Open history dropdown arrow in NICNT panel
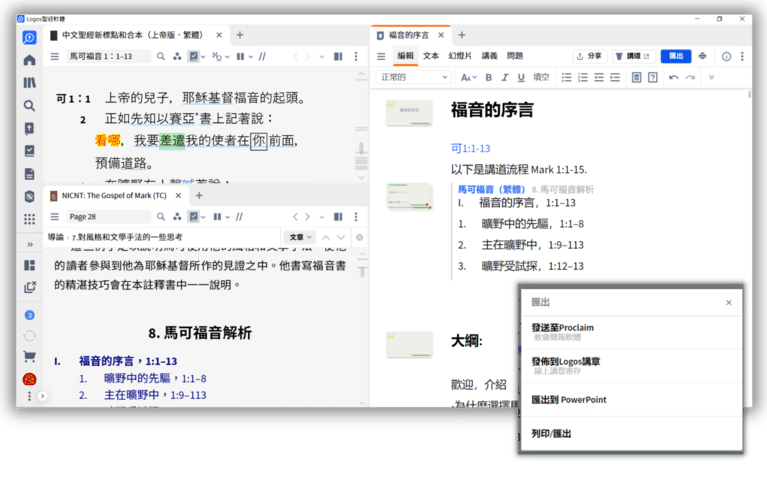Viewport: 767px width, 479px height. (321, 217)
